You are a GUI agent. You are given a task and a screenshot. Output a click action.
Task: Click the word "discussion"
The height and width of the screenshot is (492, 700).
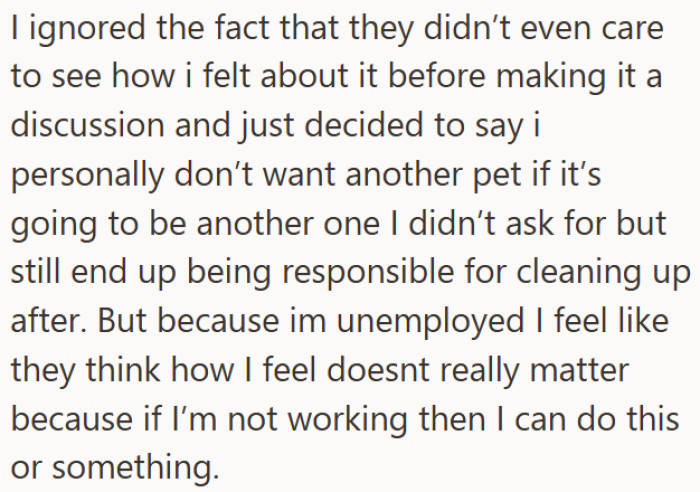click(x=88, y=125)
